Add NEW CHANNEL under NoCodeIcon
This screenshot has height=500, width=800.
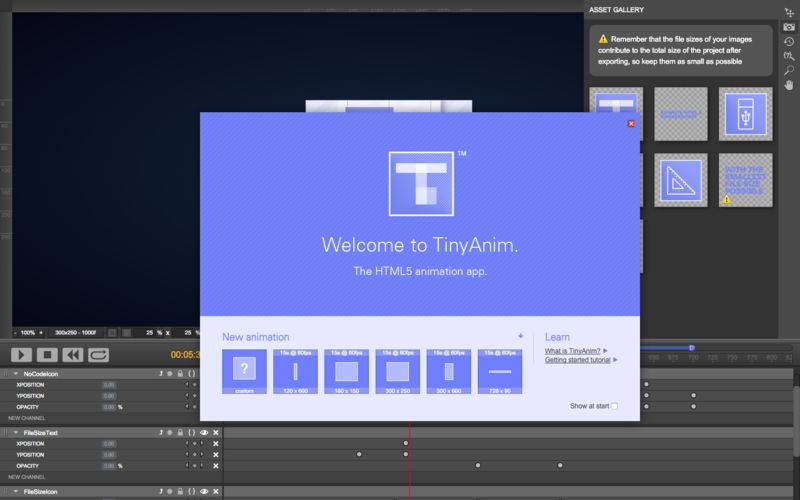click(27, 418)
